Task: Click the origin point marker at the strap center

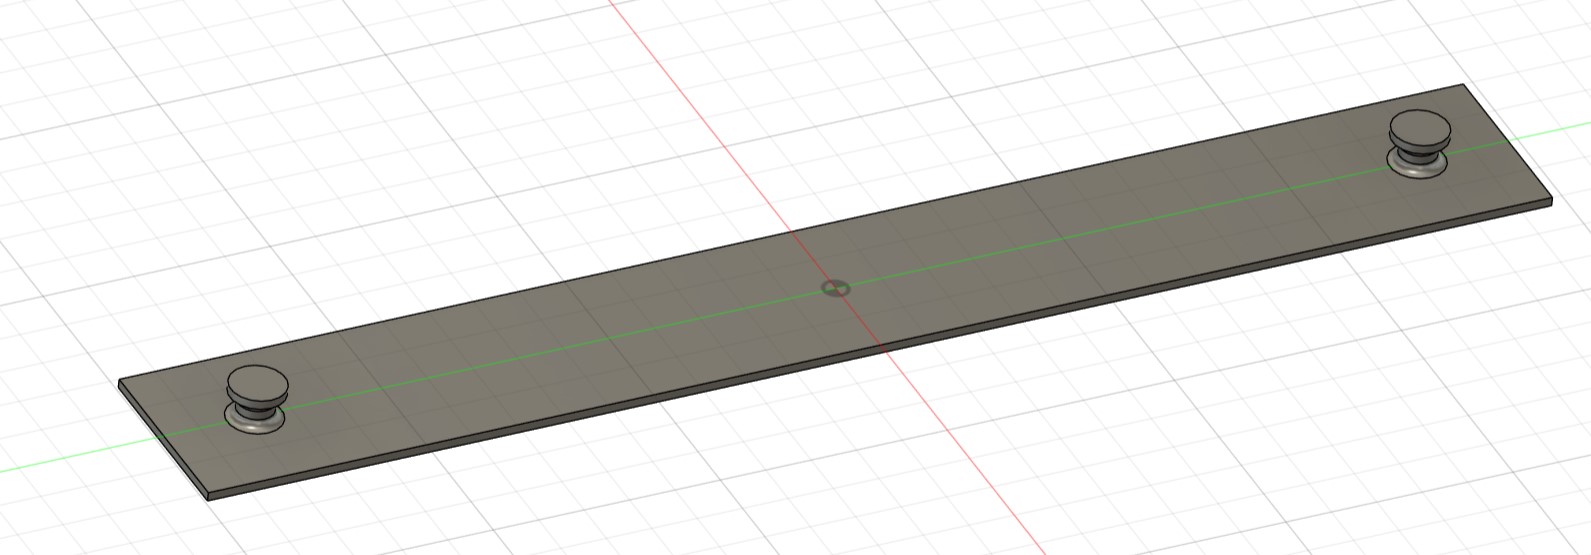Action: coord(835,288)
